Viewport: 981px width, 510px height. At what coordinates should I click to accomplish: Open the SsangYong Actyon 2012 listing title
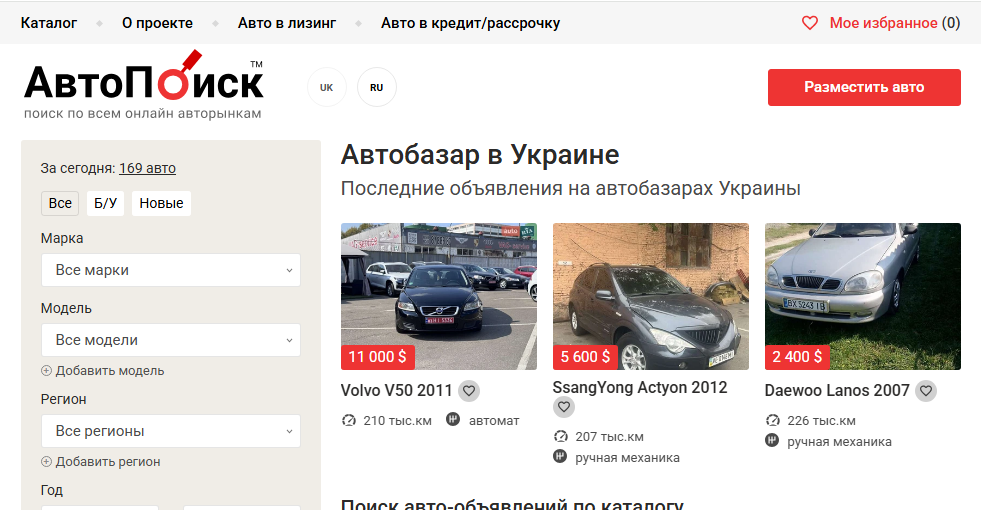pos(640,388)
